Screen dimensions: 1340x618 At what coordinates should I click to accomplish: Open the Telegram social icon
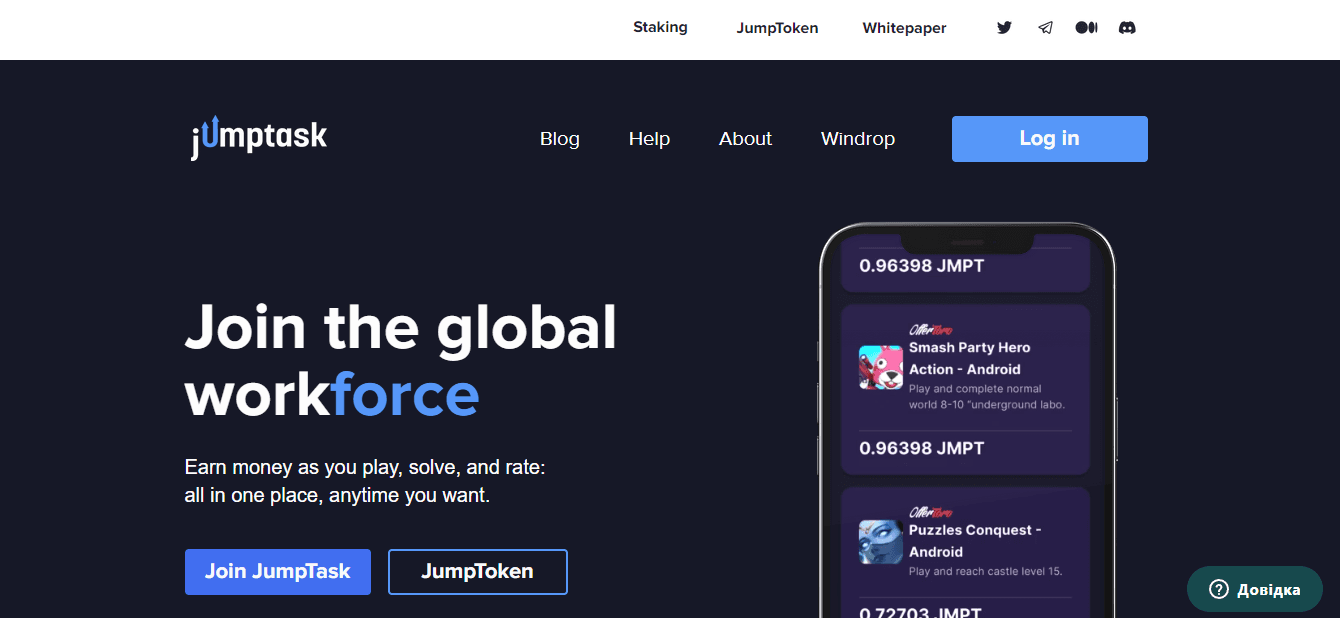(x=1045, y=28)
